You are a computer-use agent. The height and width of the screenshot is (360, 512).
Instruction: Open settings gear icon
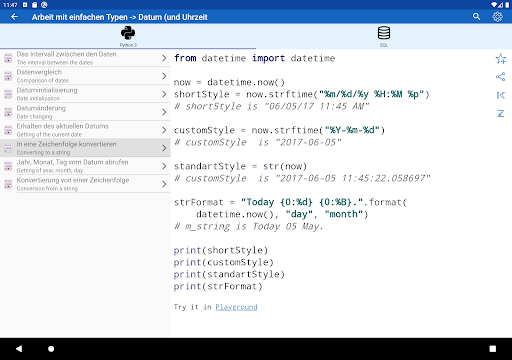(x=497, y=17)
